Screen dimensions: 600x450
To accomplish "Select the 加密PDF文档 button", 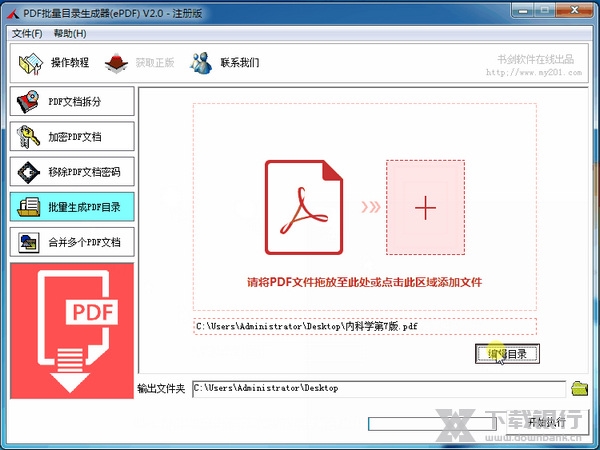I will coord(72,137).
